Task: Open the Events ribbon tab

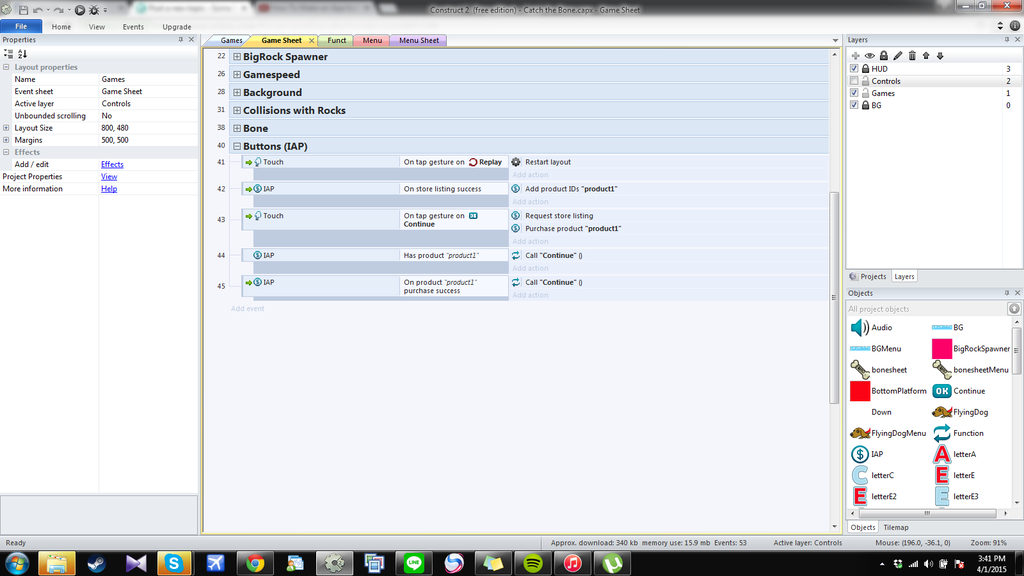Action: pyautogui.click(x=133, y=27)
